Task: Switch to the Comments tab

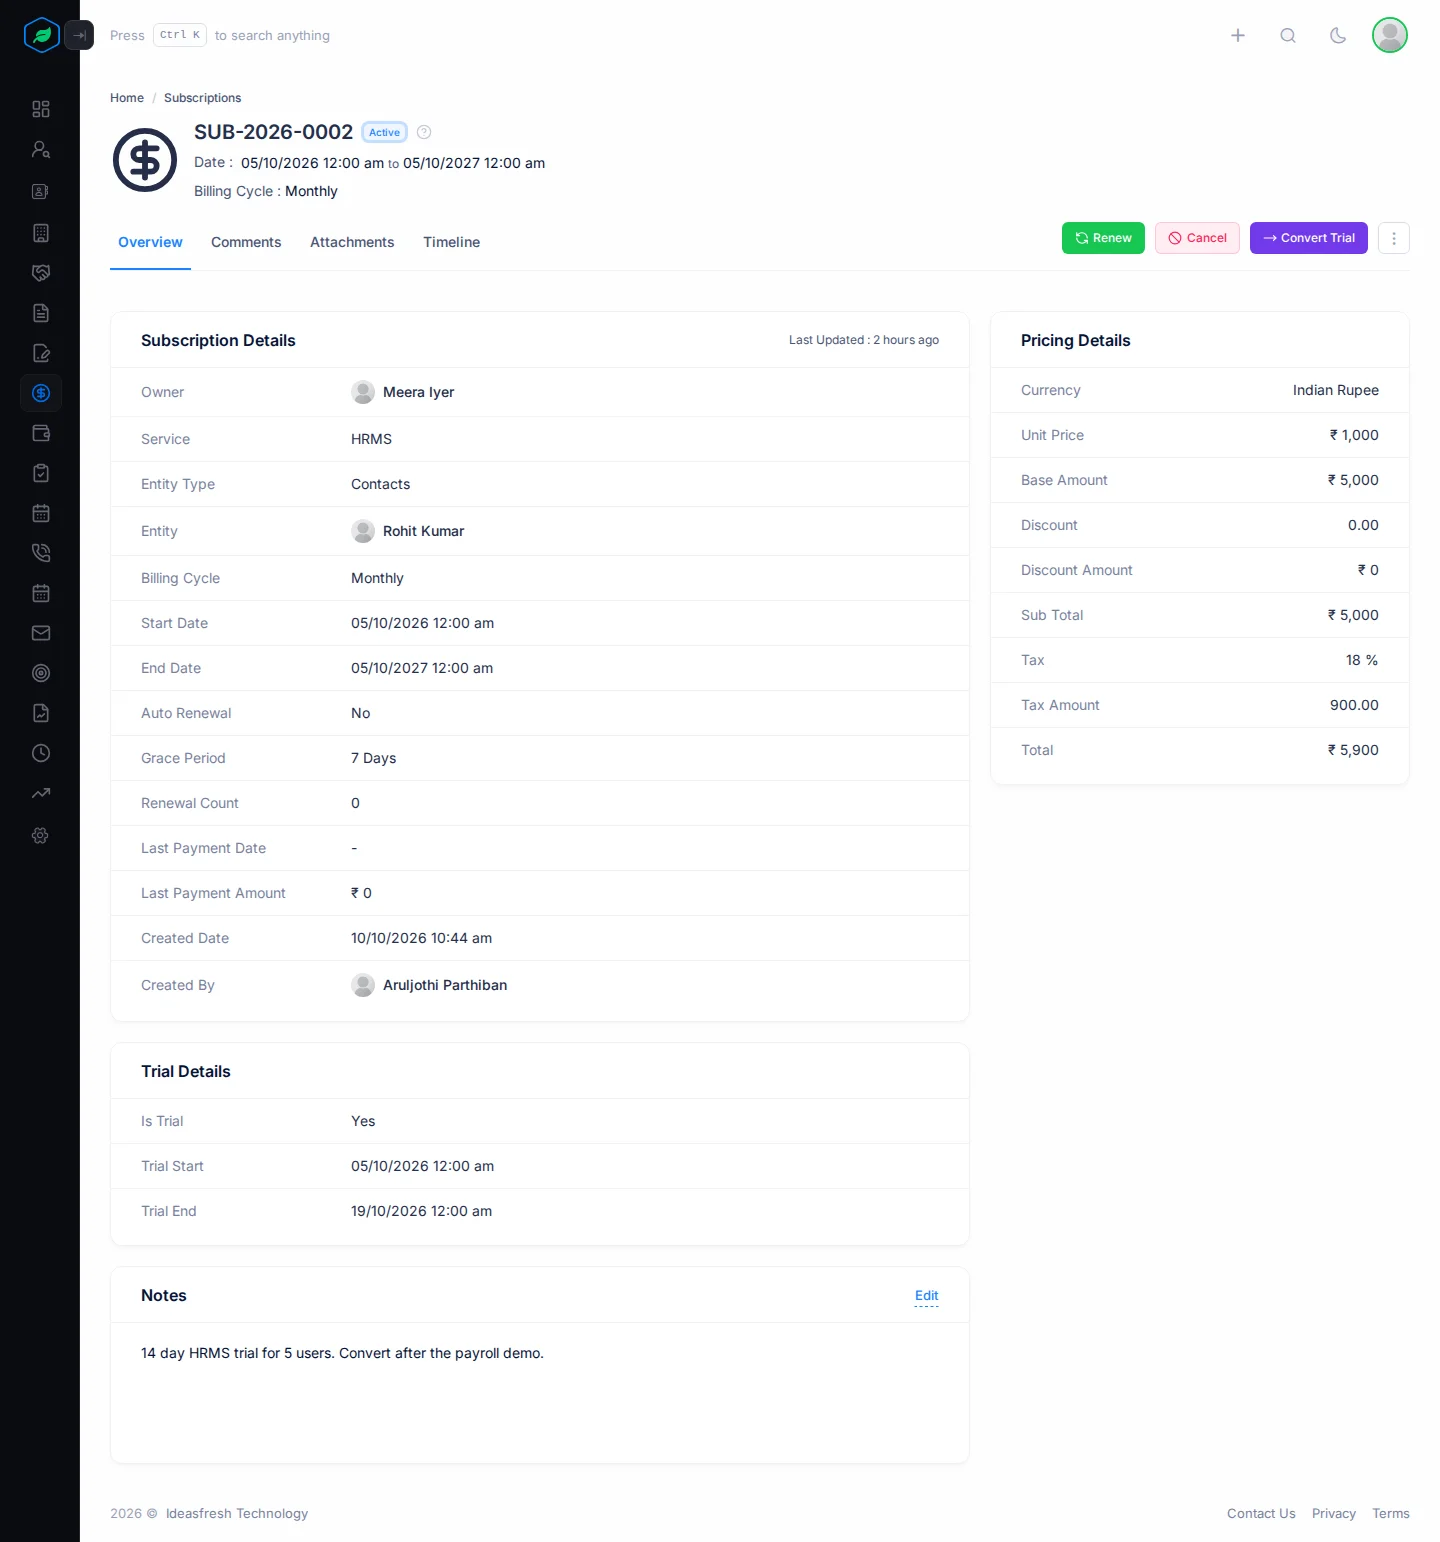Action: (246, 242)
